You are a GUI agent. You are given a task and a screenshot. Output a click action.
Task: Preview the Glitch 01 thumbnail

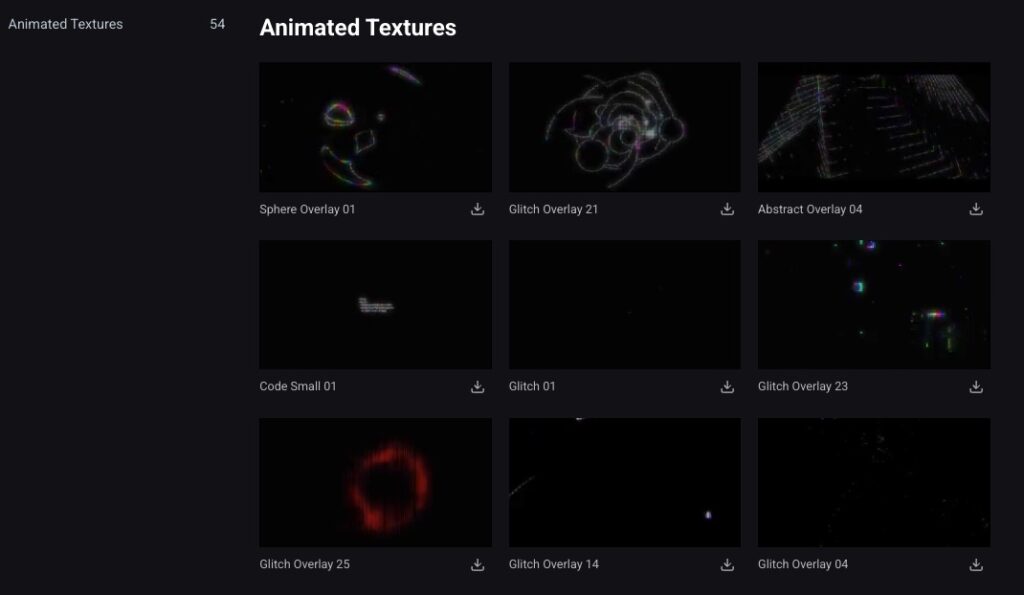click(x=624, y=304)
